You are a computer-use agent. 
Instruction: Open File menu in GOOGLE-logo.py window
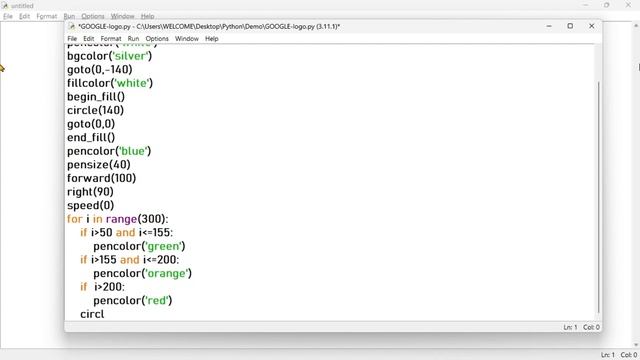point(72,39)
